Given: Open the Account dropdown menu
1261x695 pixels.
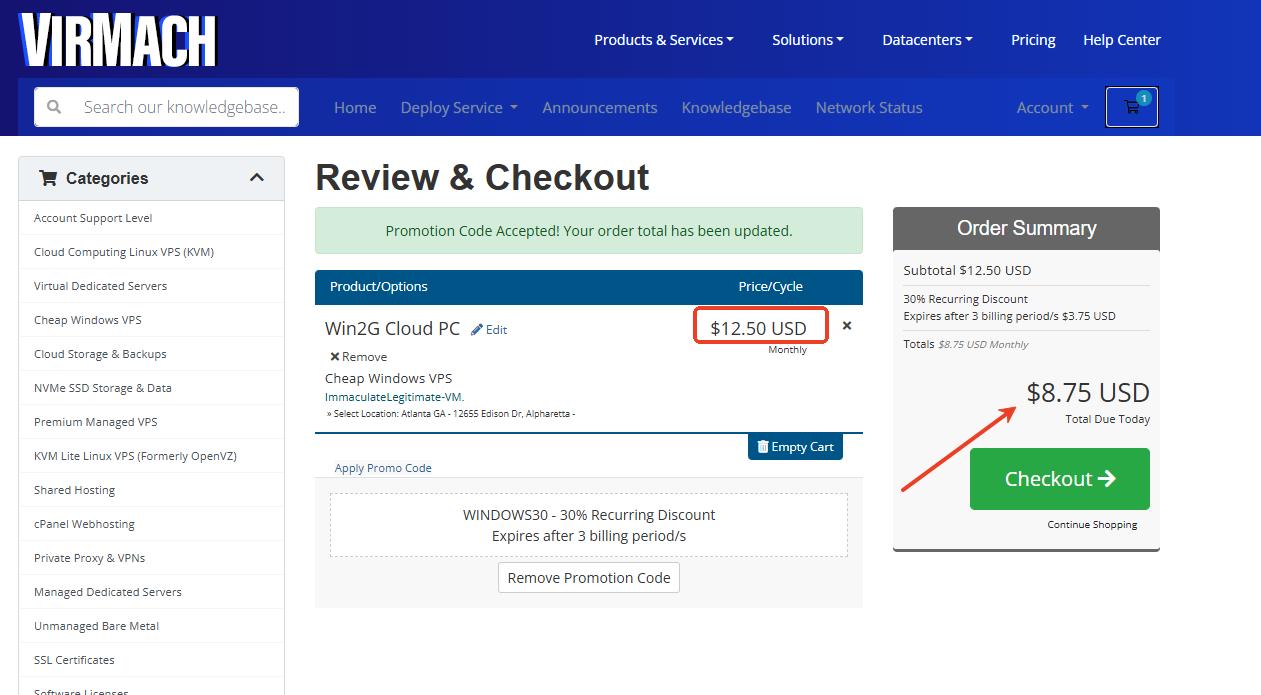Looking at the screenshot, I should click(1052, 108).
